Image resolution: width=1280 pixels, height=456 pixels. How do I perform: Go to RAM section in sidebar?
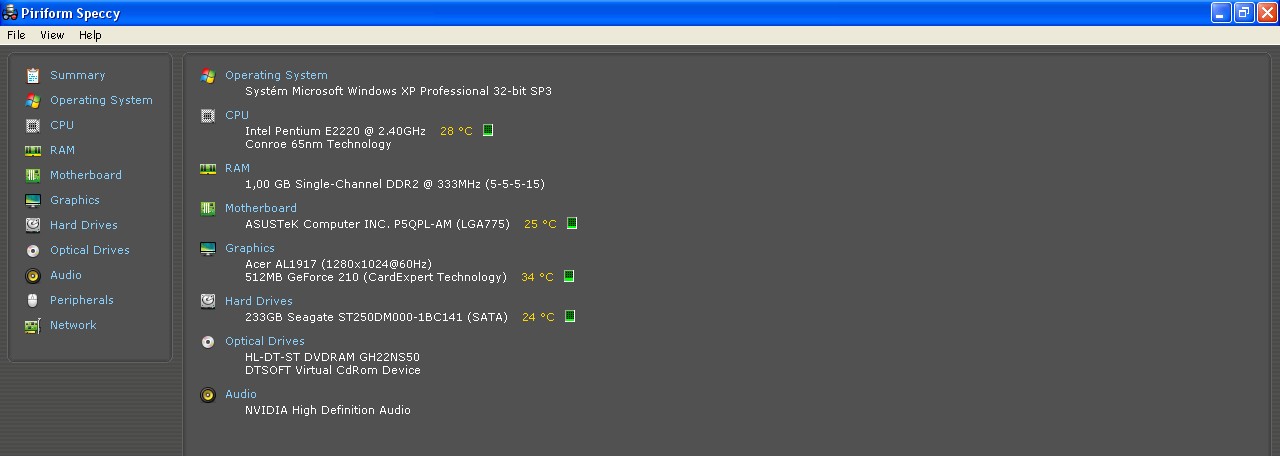point(62,150)
